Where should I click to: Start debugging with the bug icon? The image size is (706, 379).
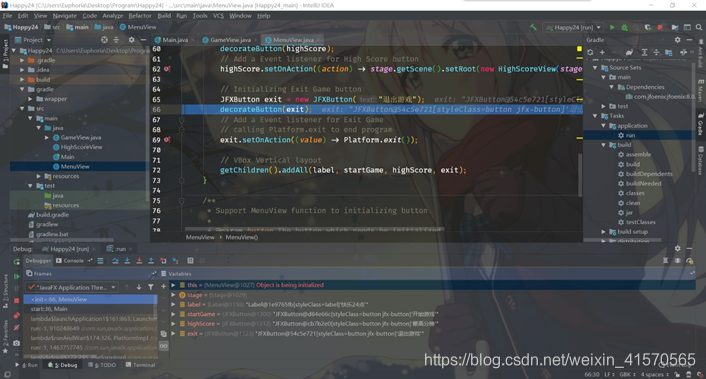624,27
